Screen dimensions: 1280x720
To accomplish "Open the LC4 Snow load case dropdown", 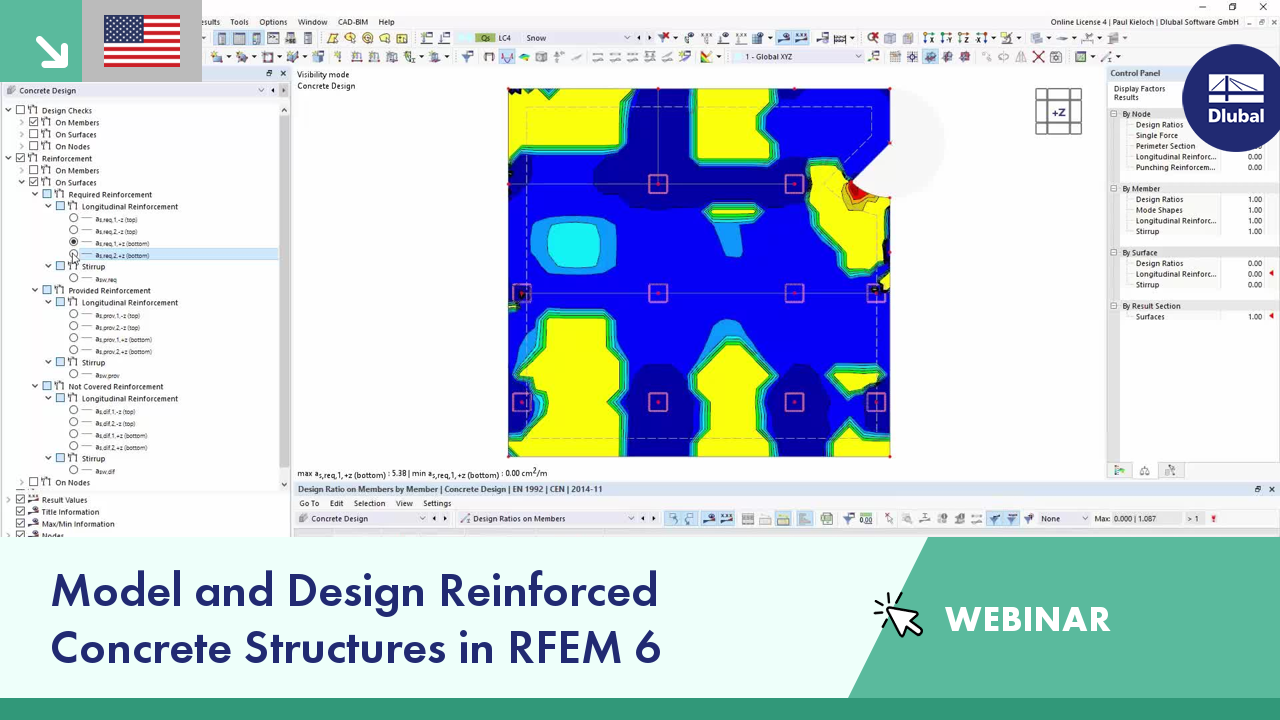I will [x=627, y=37].
